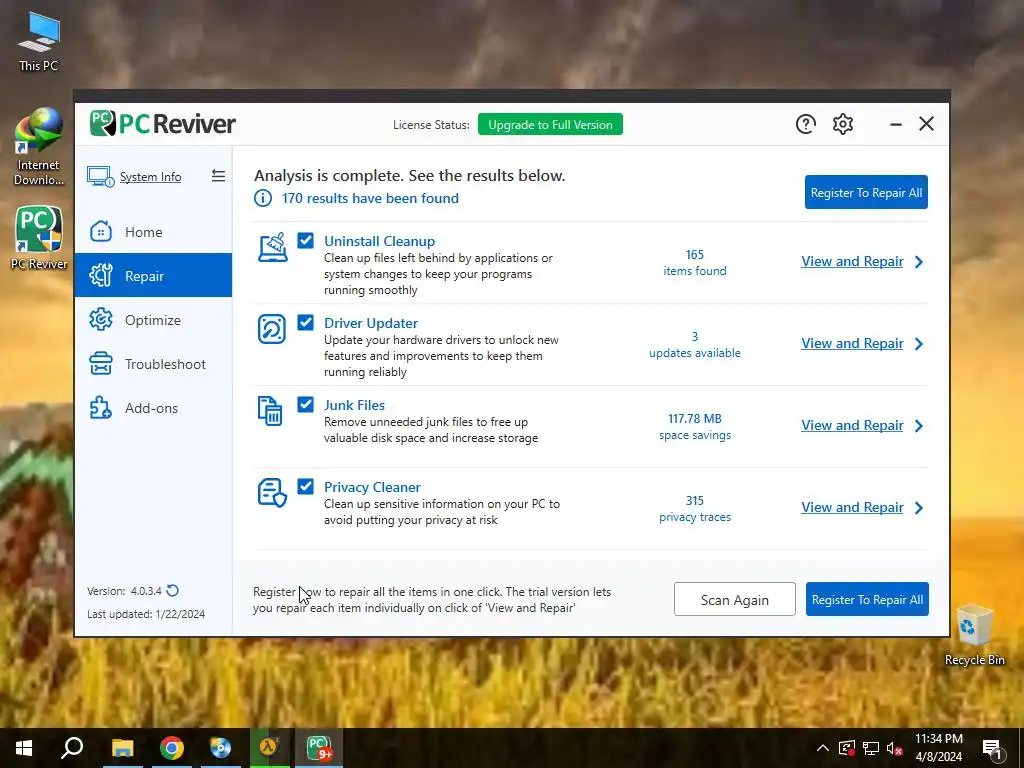The height and width of the screenshot is (768, 1024).
Task: Open the Troubleshoot section
Action: 153,364
